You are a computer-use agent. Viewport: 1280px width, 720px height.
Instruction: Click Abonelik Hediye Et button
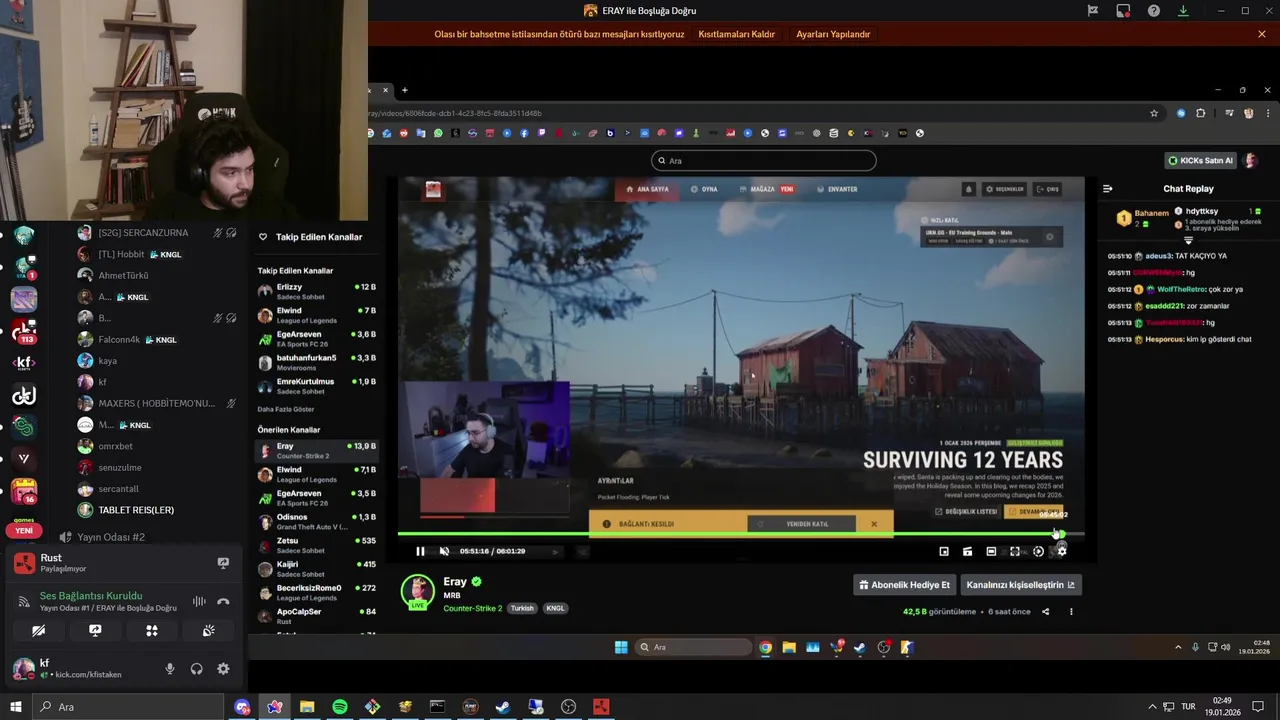tap(904, 585)
